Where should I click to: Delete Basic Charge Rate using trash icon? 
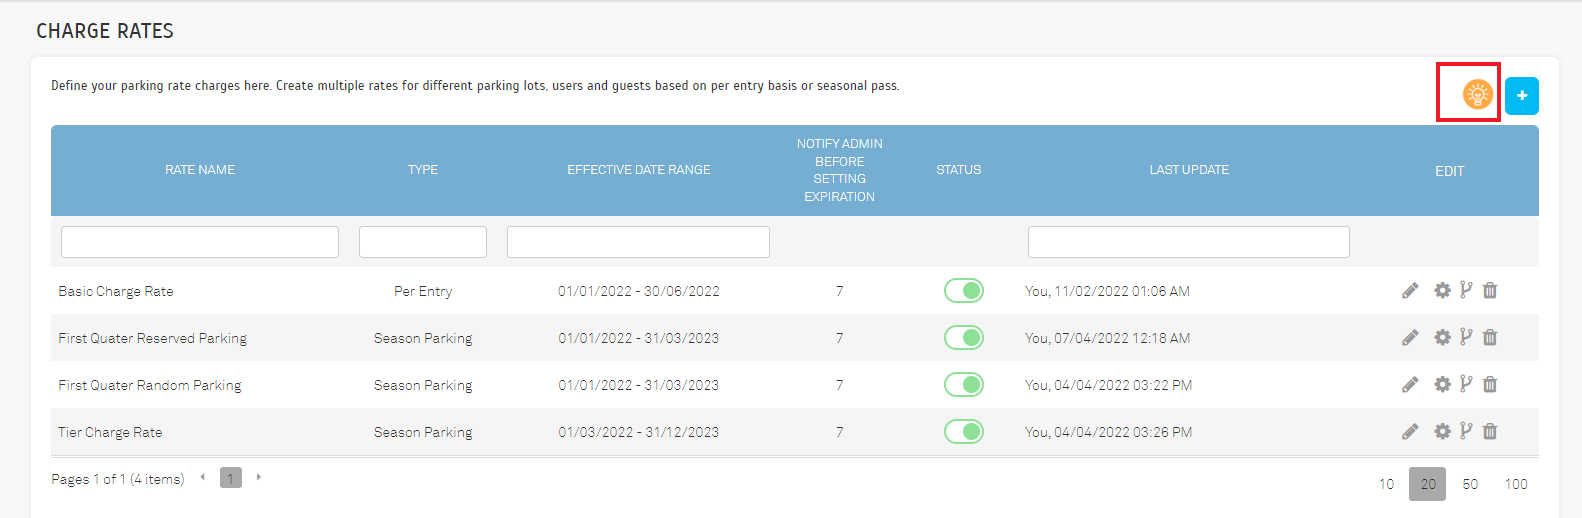pos(1490,291)
